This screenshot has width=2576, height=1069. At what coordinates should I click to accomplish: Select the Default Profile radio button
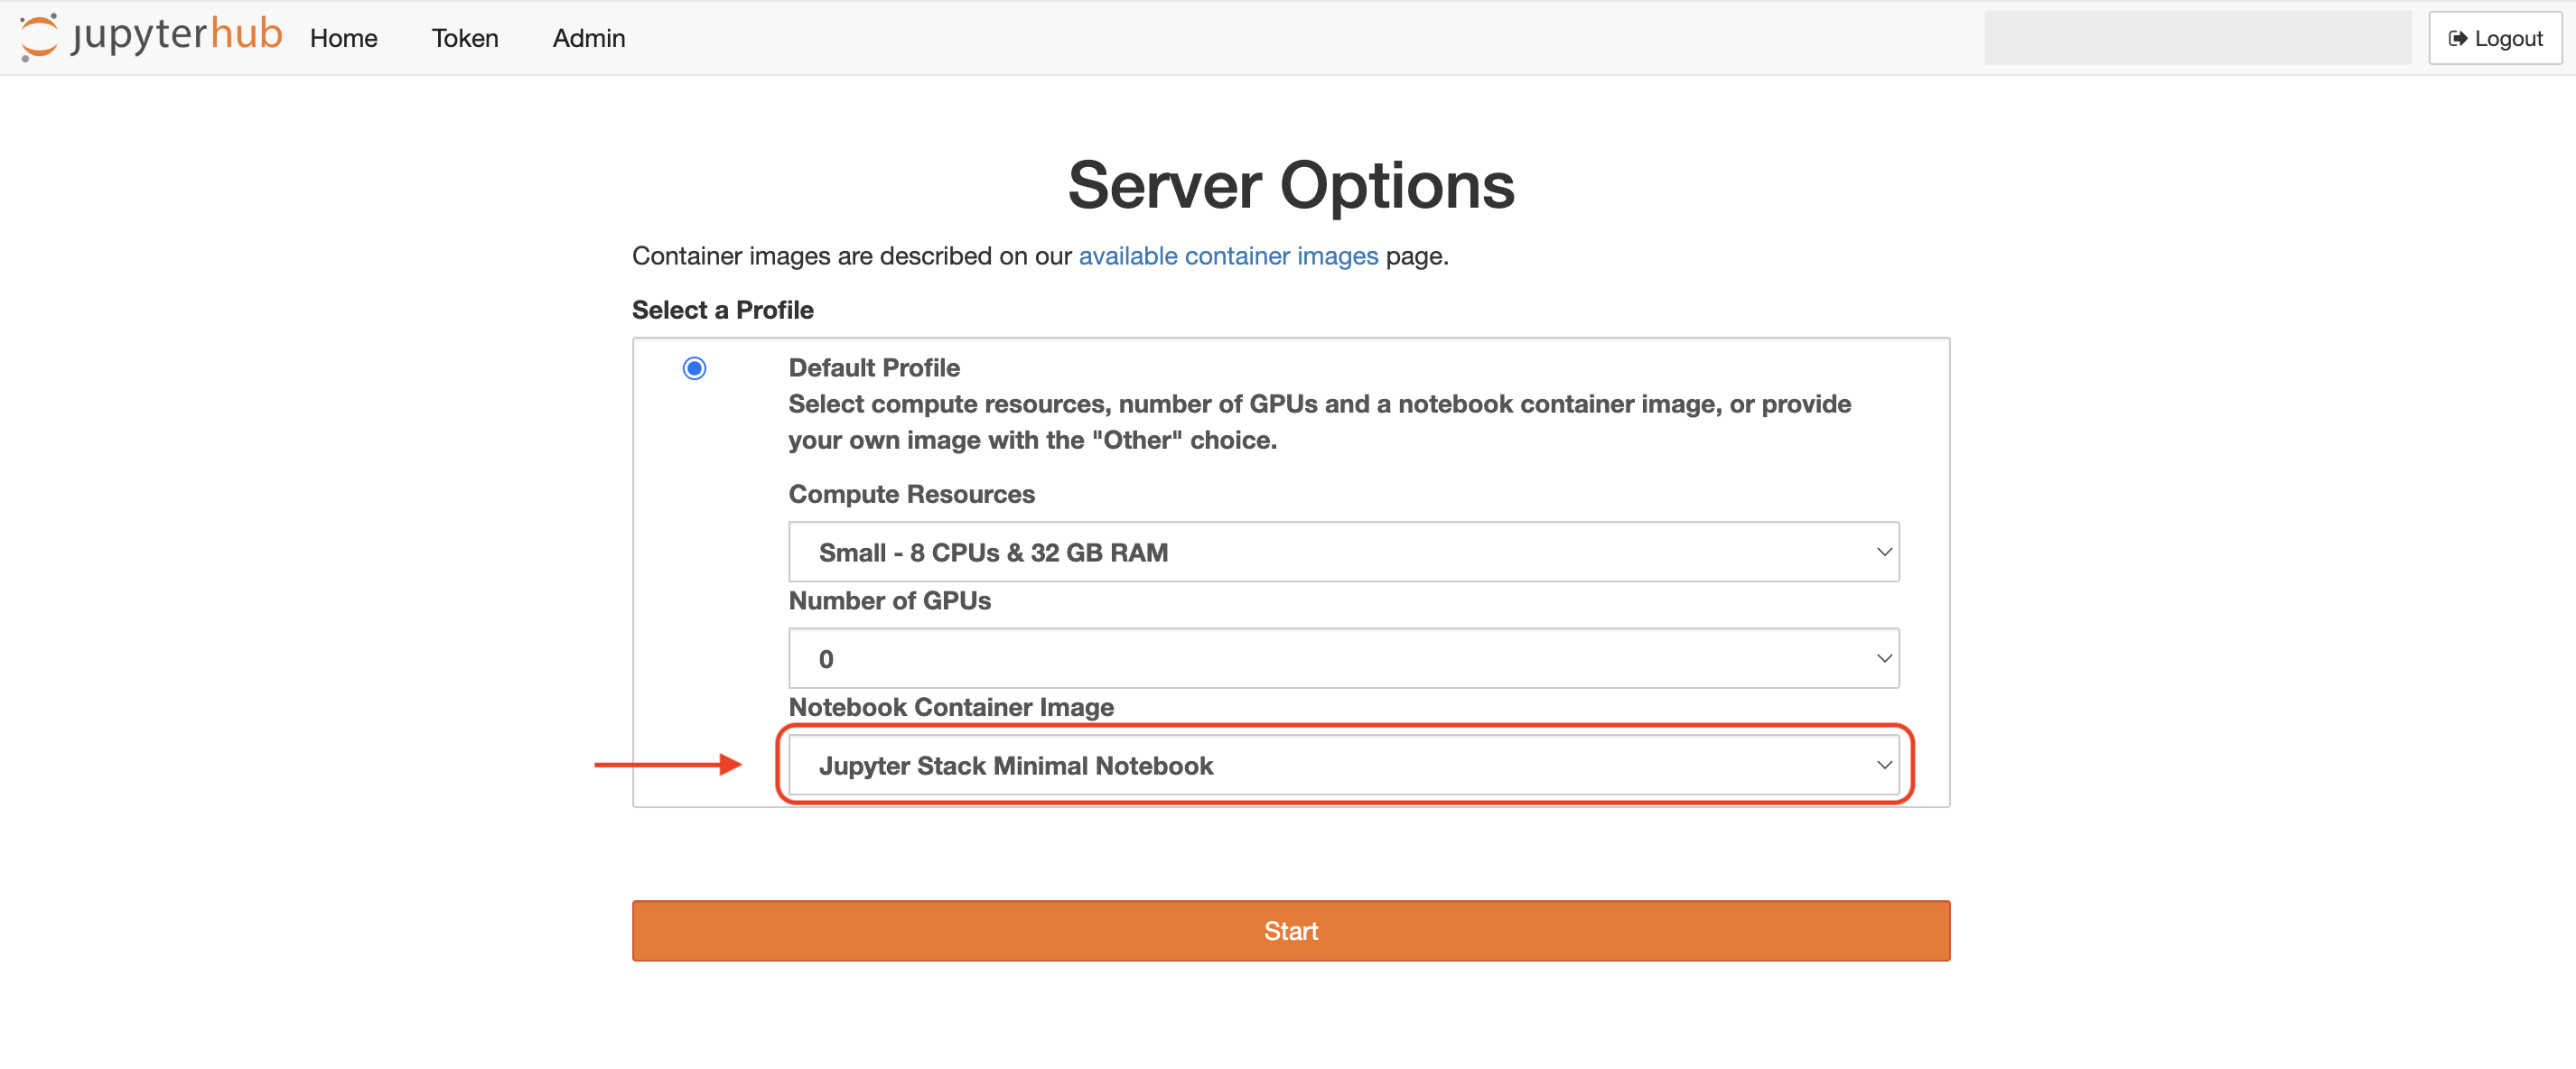[x=694, y=368]
